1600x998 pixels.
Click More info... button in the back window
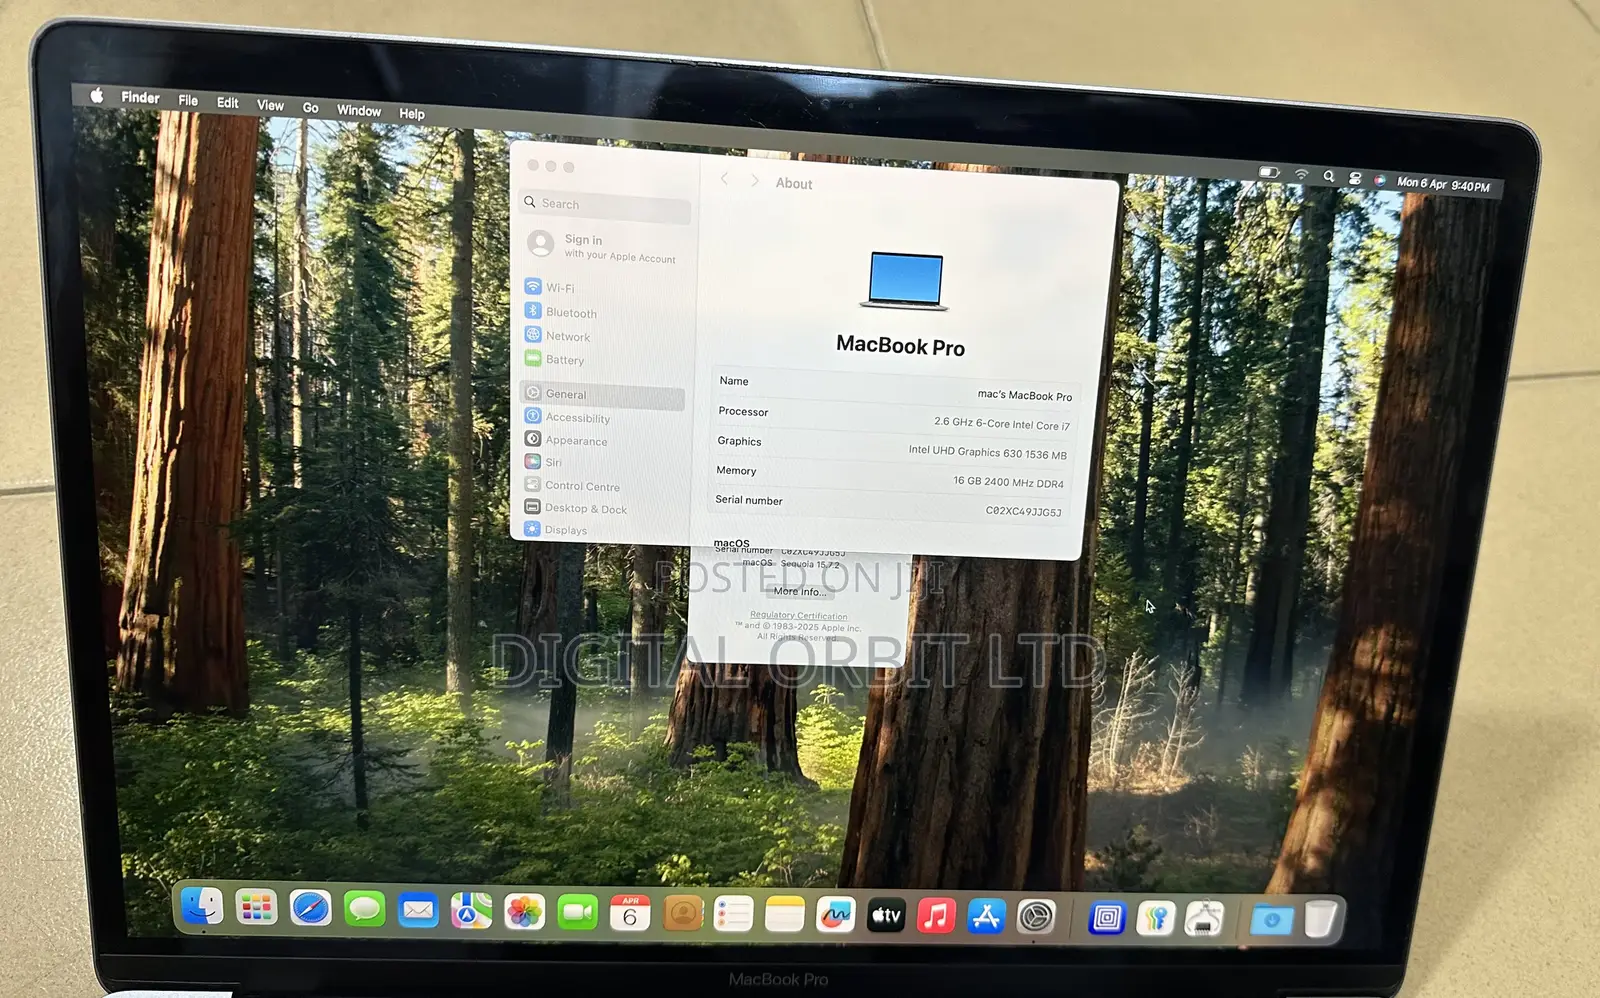[800, 591]
